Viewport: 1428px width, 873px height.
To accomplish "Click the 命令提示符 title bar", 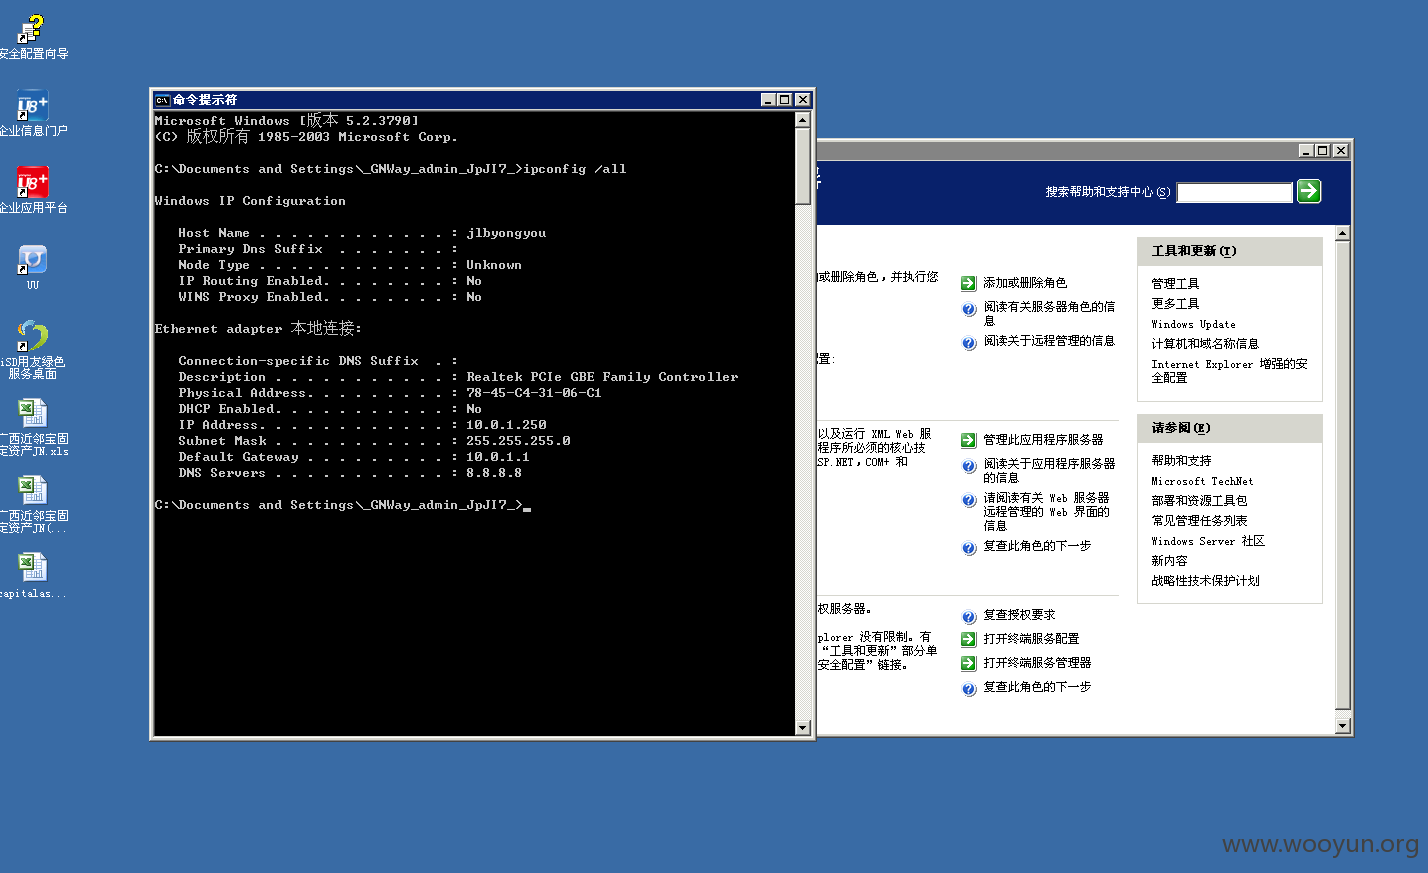I will 481,100.
